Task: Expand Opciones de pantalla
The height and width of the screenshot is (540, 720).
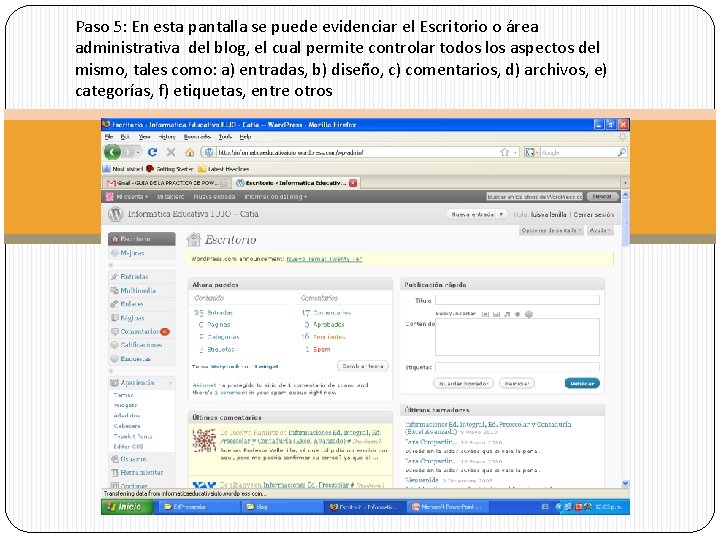Action: [x=551, y=230]
